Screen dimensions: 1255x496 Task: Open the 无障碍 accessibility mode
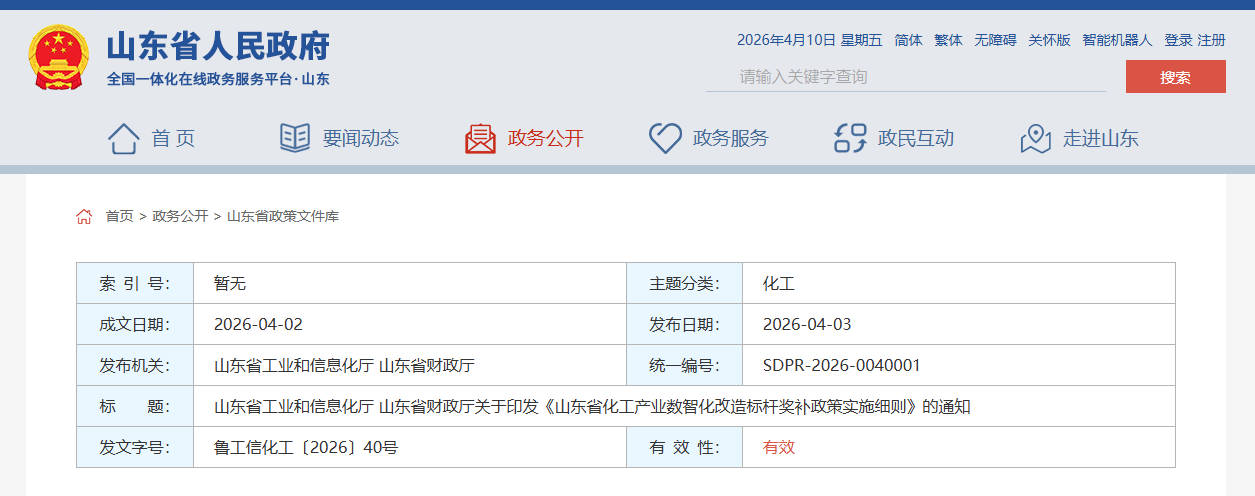996,40
